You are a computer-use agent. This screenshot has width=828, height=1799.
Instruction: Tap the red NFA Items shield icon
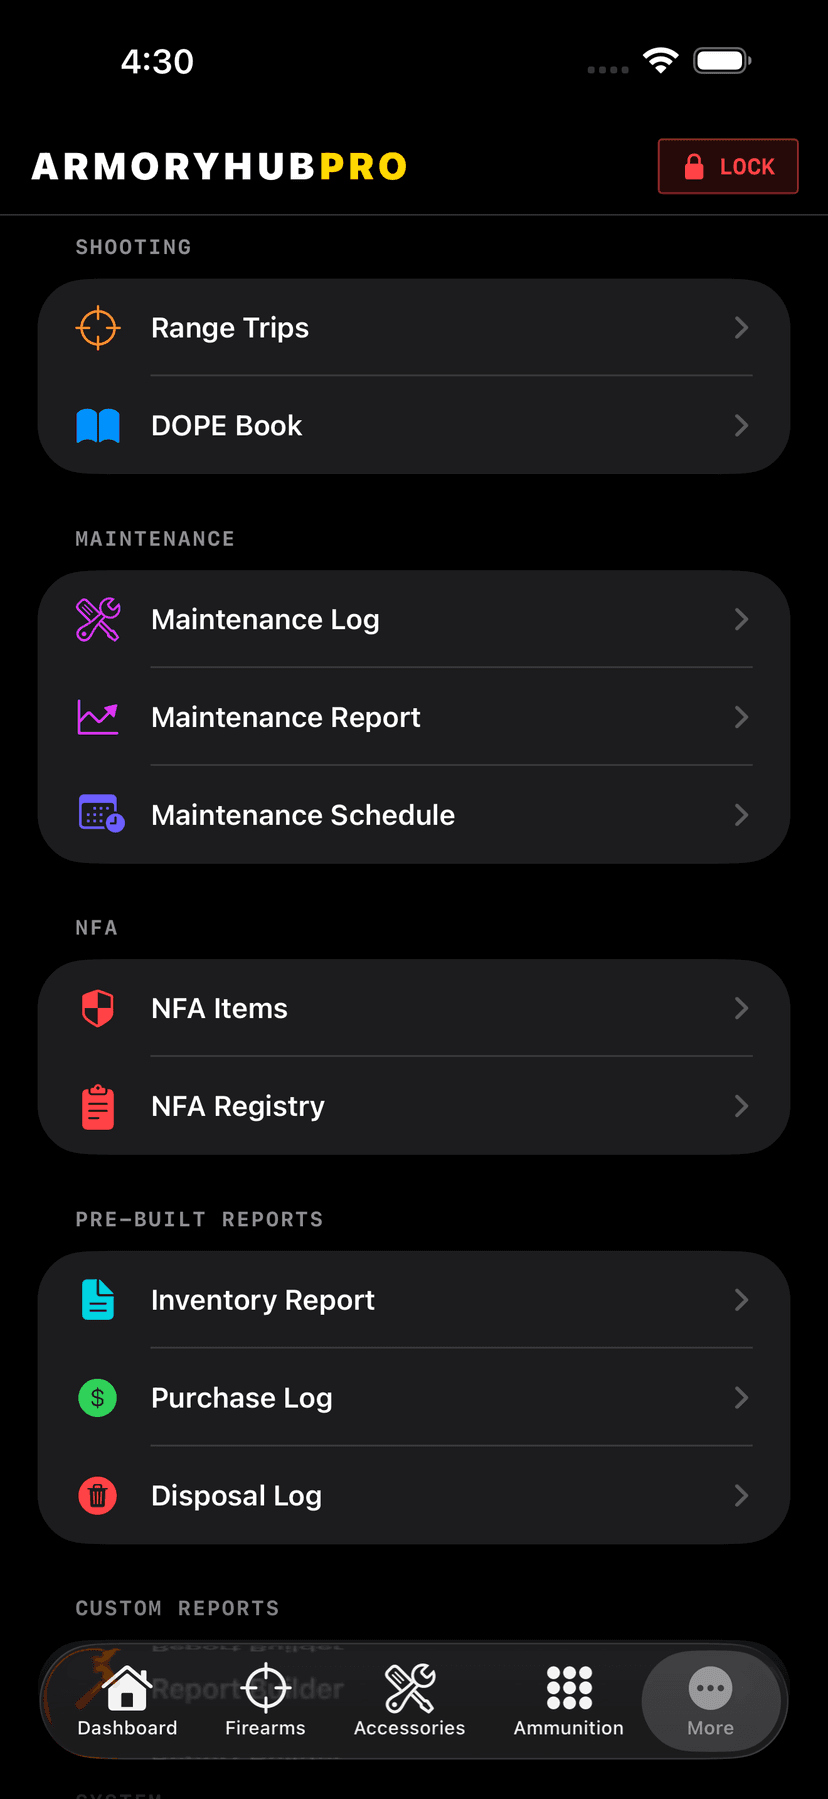(98, 1008)
